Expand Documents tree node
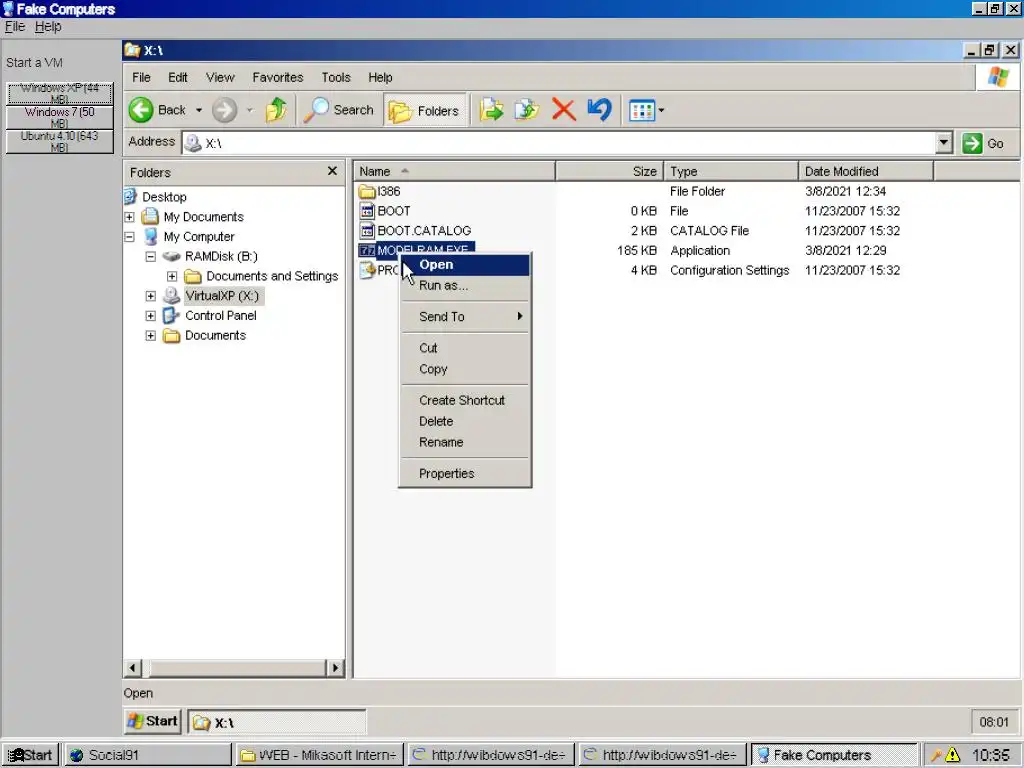1024x768 pixels. click(150, 336)
